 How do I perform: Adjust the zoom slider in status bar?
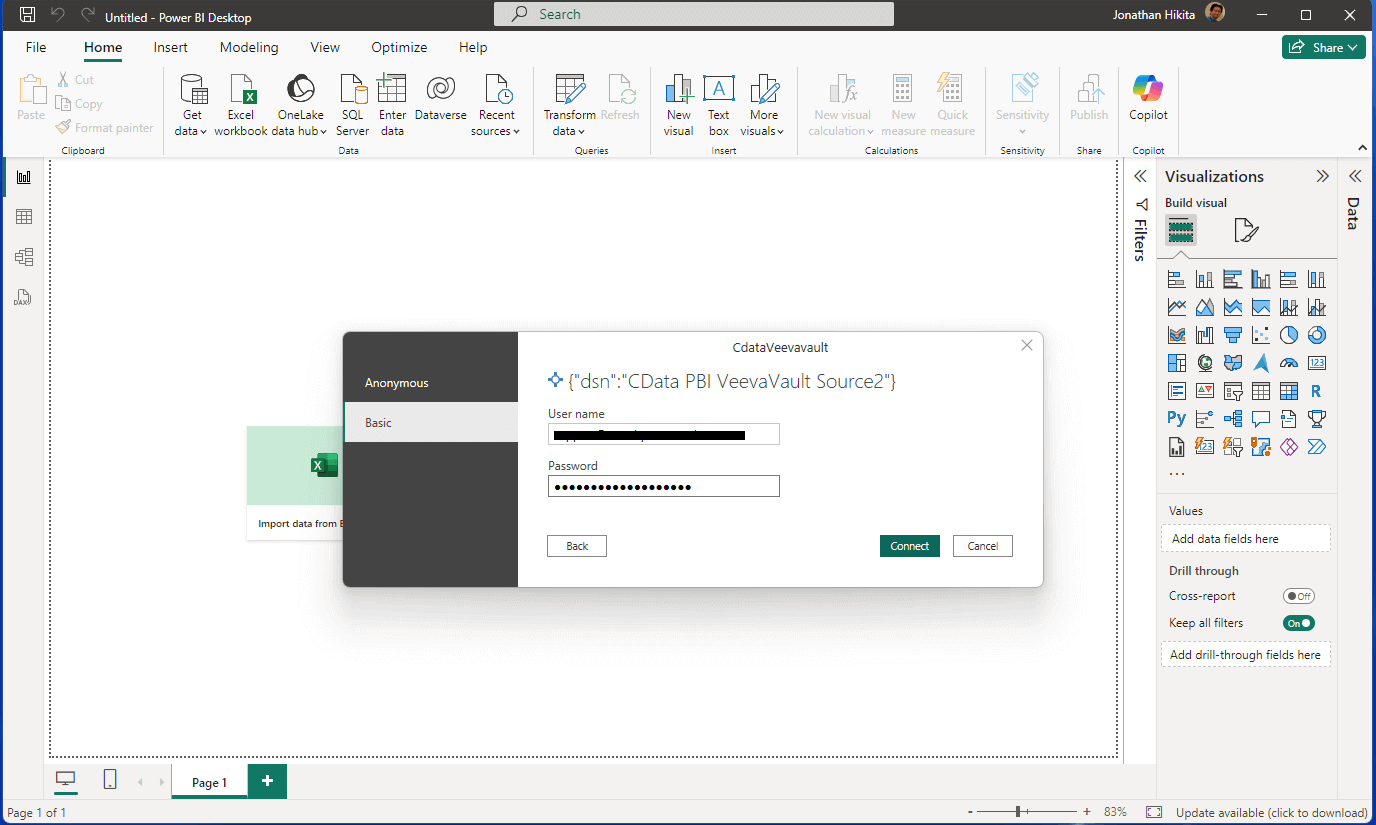point(1018,812)
